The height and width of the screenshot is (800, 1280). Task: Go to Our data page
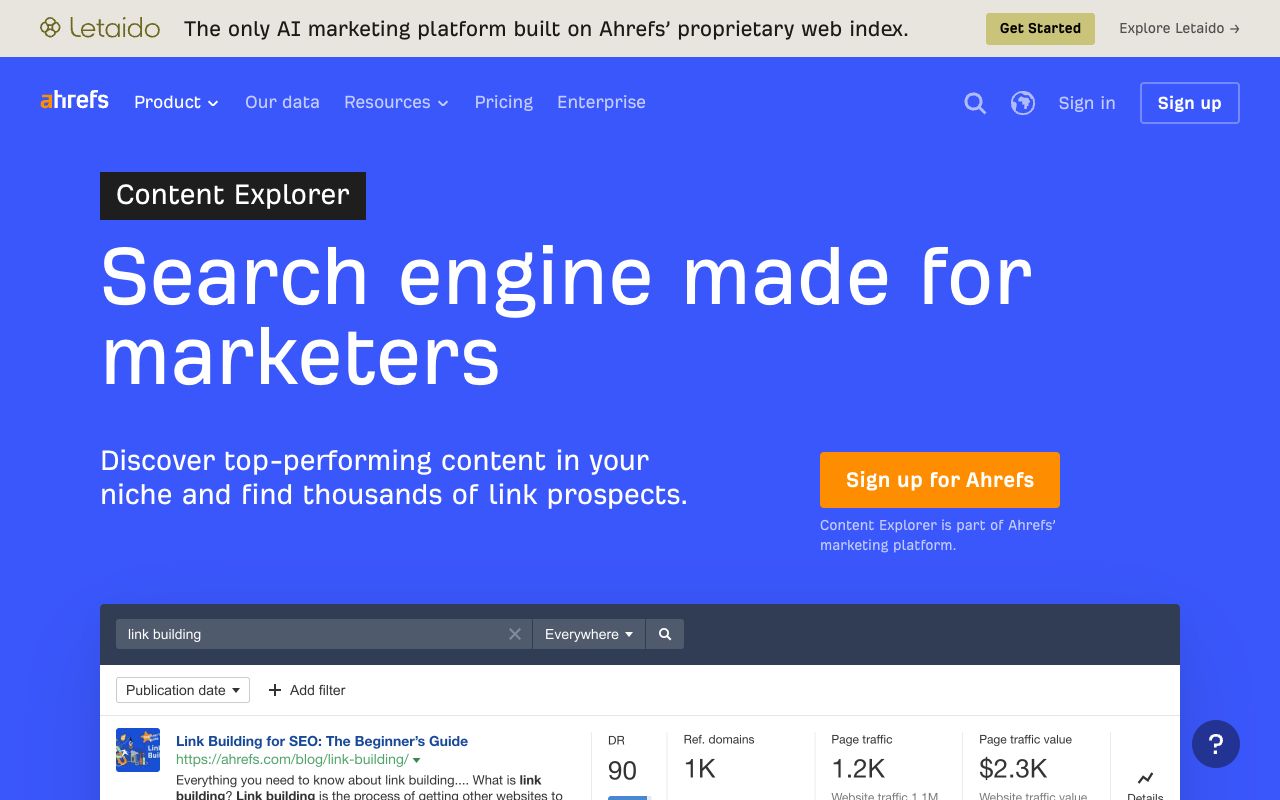282,102
